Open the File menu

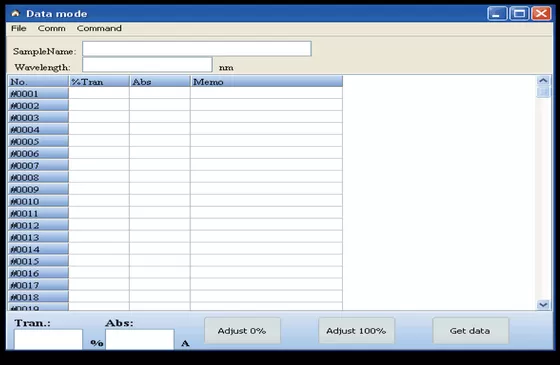click(19, 28)
